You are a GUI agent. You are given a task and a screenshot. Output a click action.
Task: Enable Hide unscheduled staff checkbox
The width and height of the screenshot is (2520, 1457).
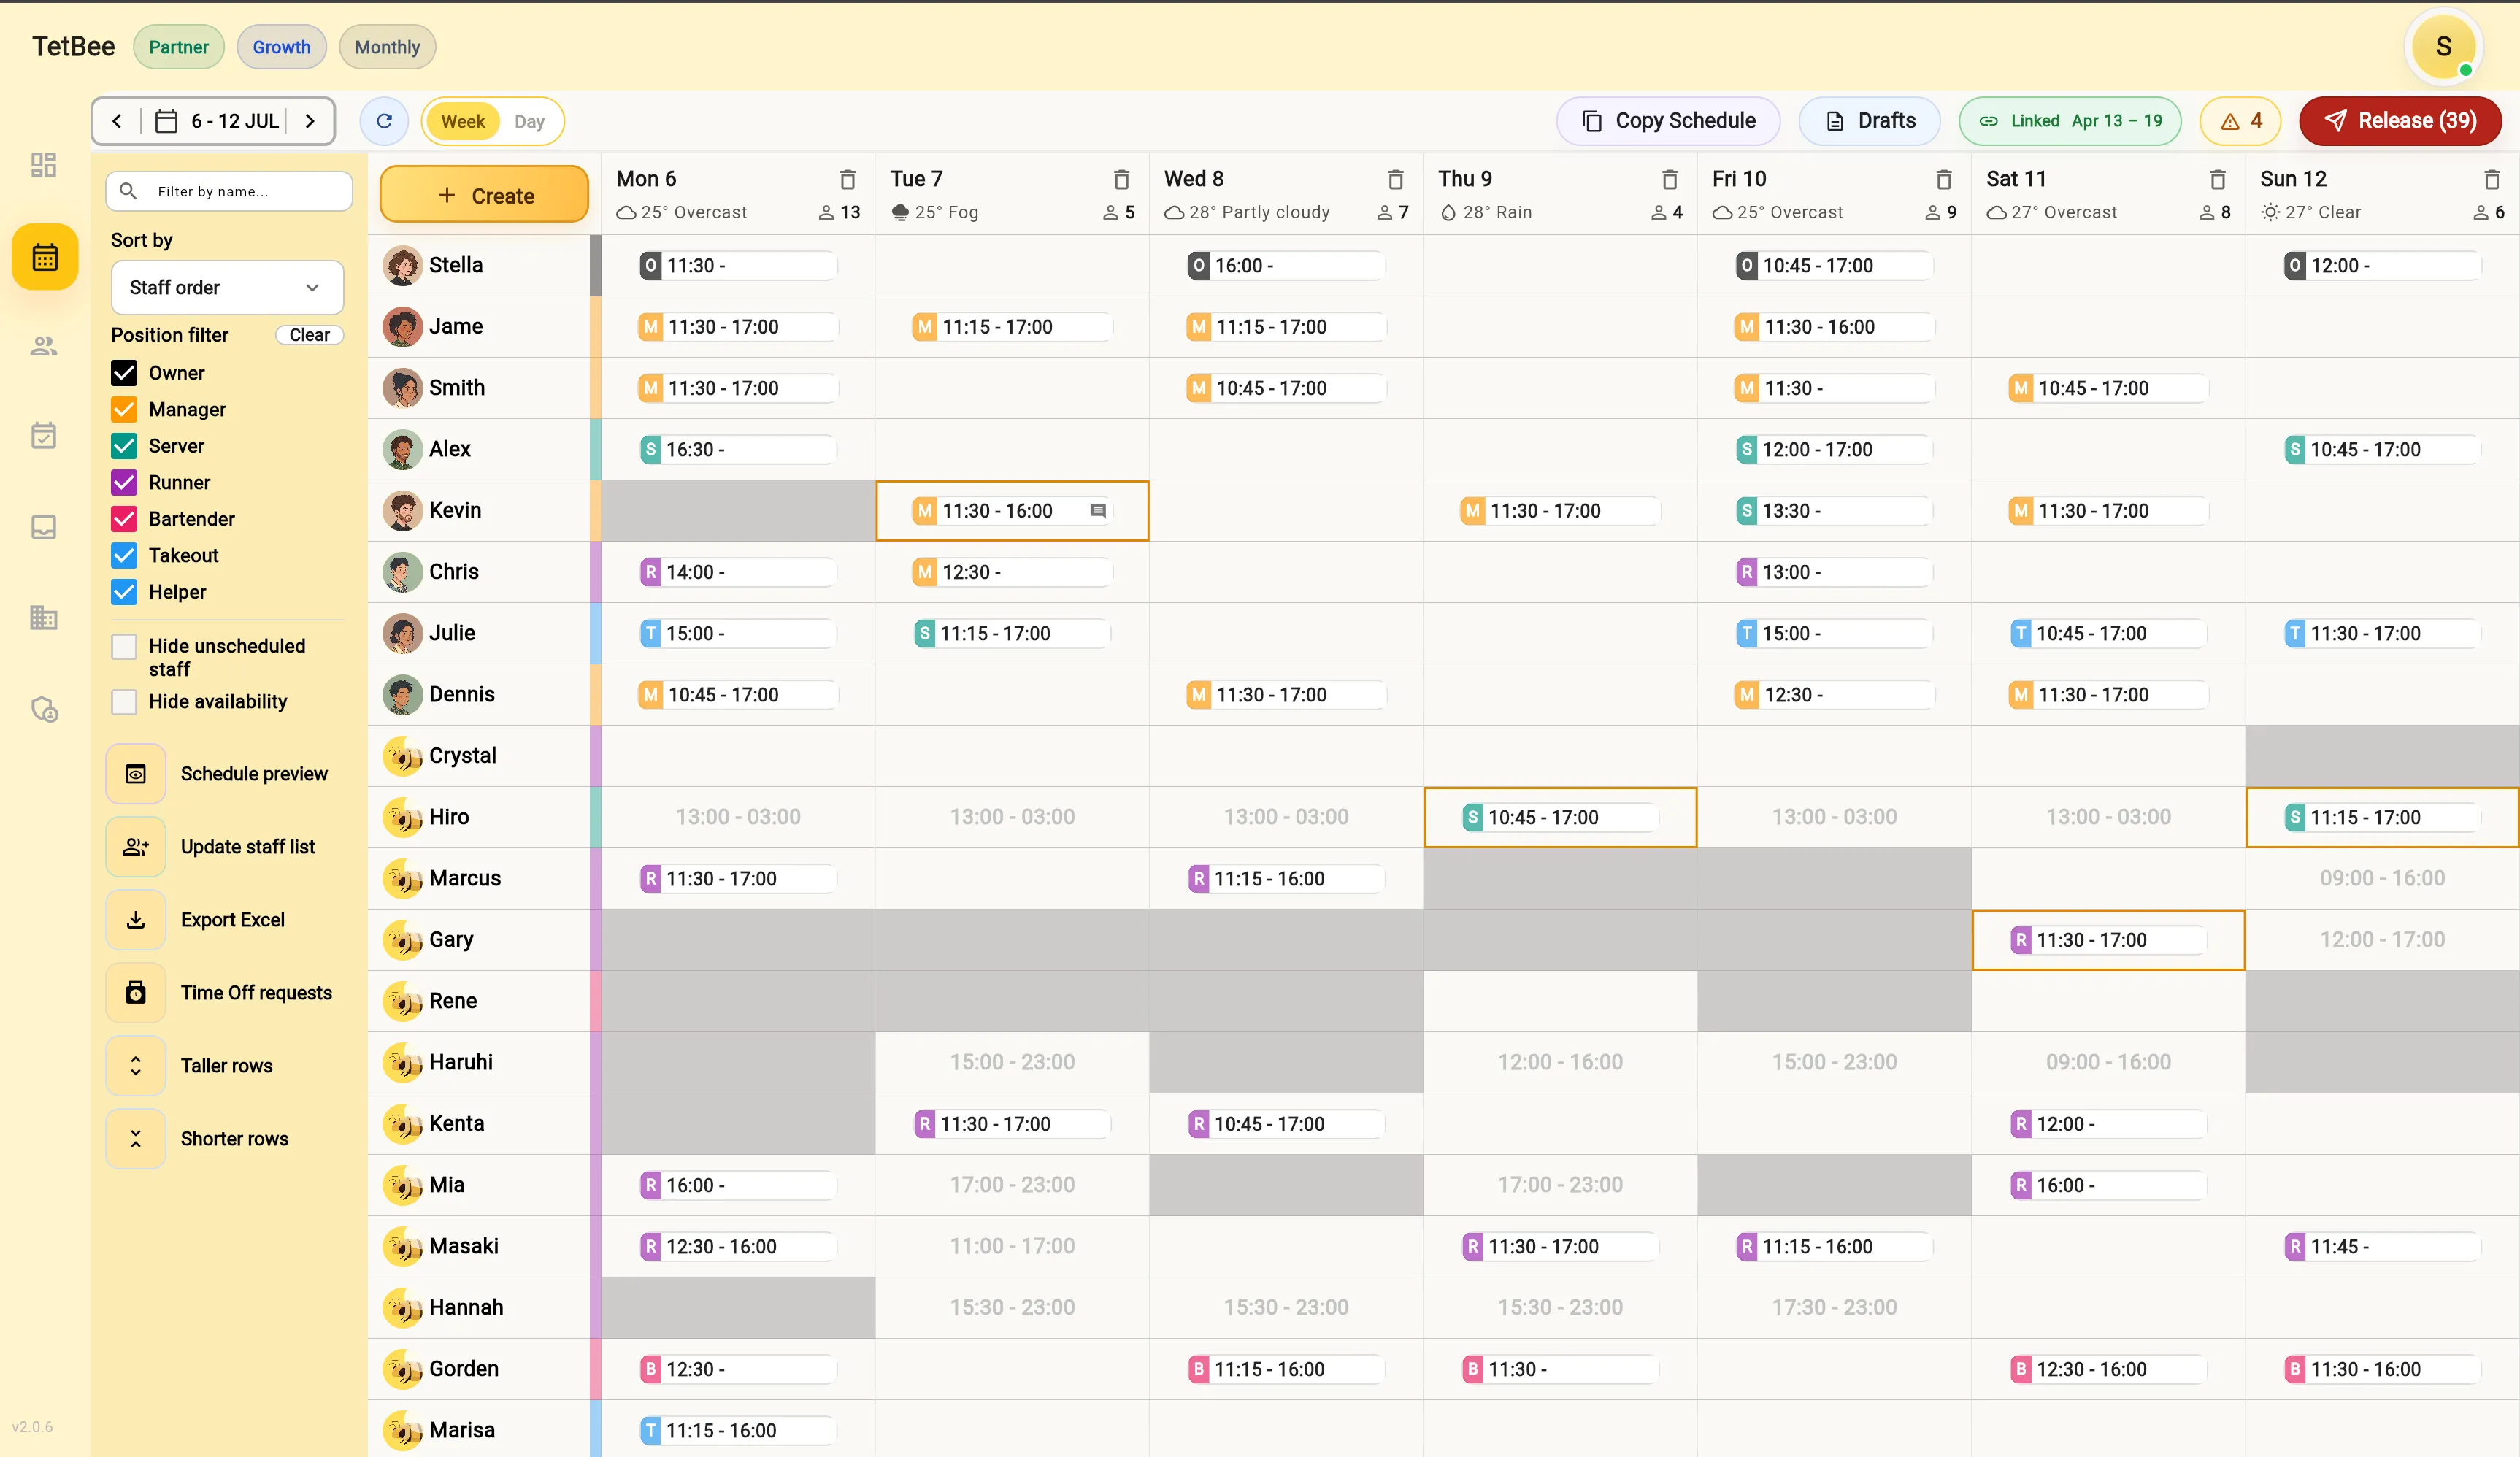124,646
